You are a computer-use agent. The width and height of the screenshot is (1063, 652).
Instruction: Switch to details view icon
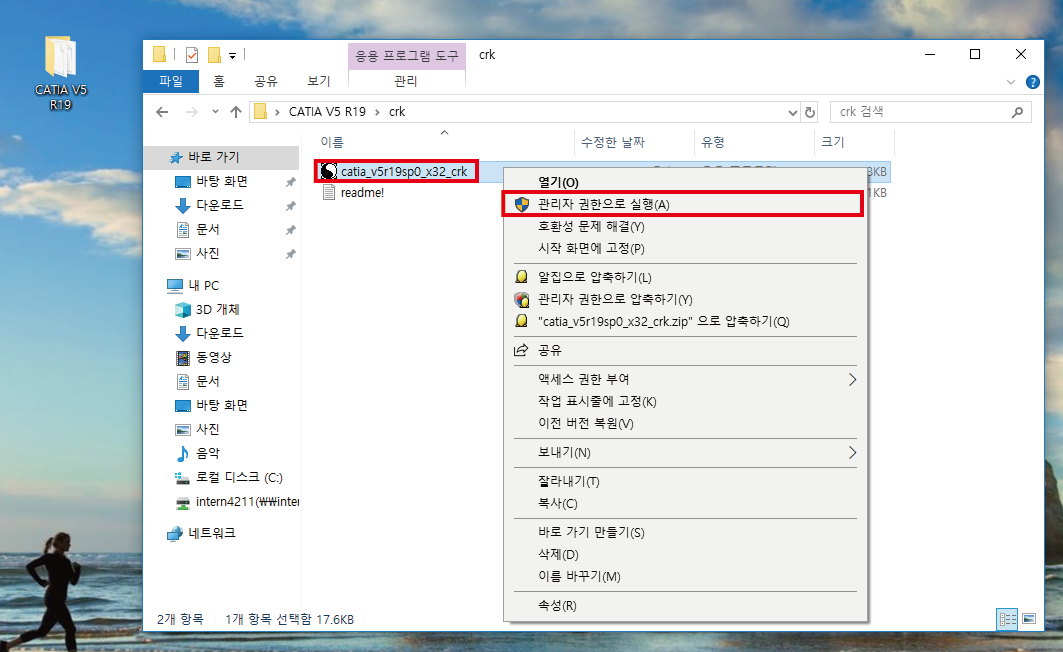point(1007,619)
